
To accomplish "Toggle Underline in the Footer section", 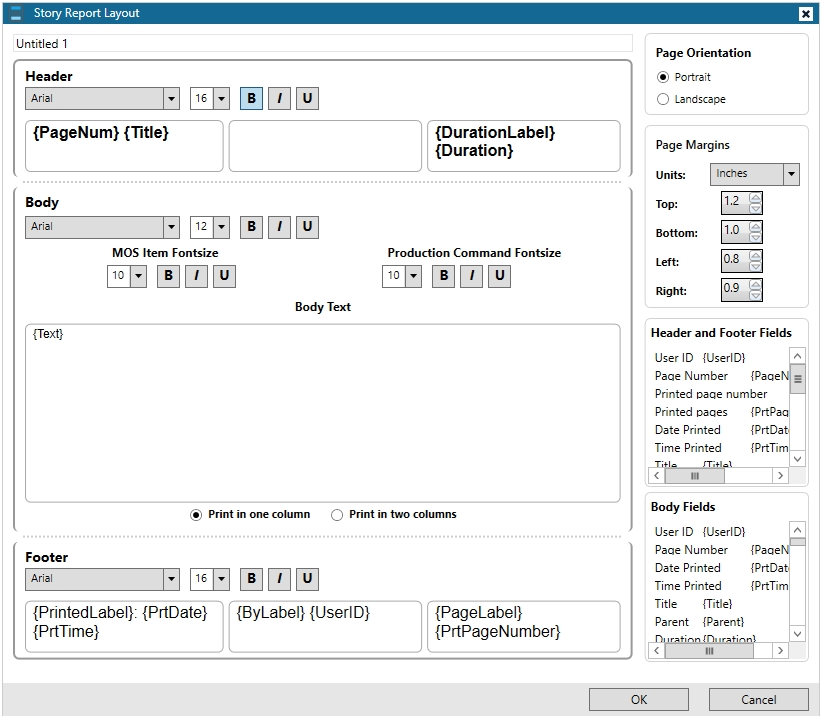I will [308, 579].
